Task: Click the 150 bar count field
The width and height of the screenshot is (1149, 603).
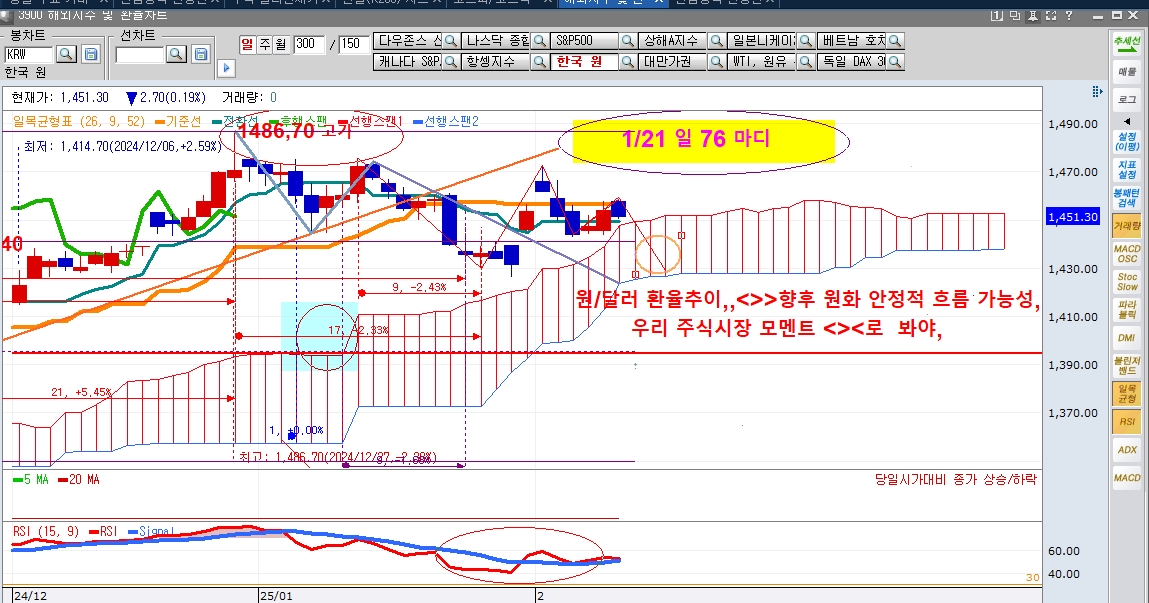Action: [x=353, y=45]
